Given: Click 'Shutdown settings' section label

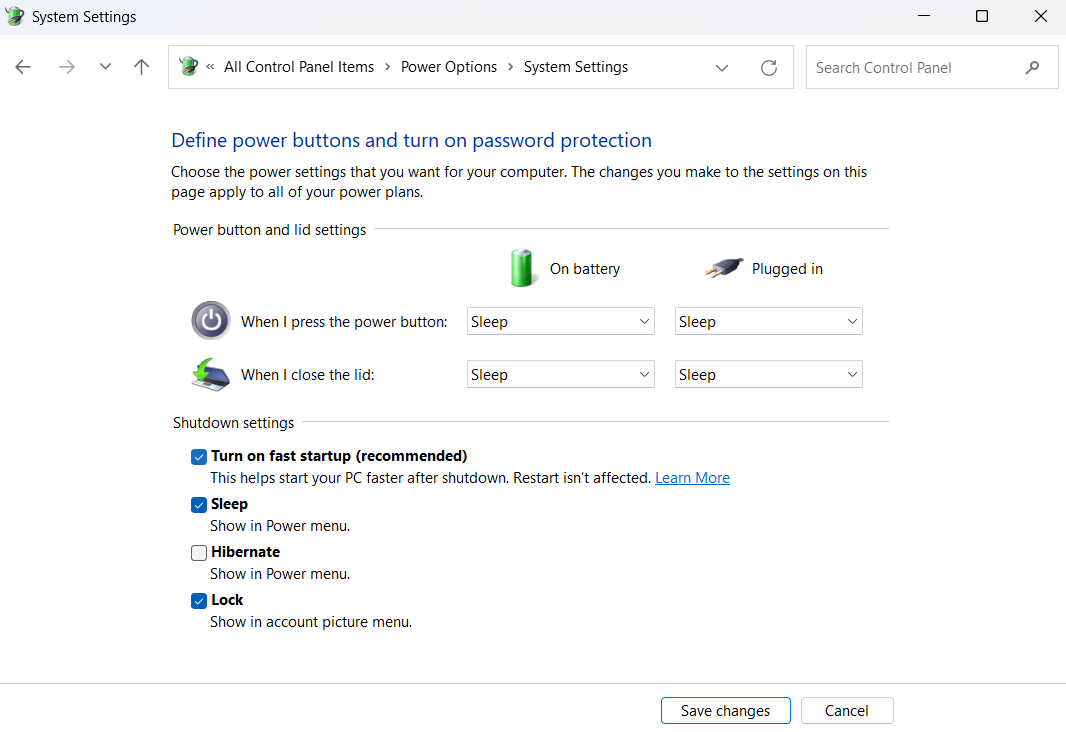Looking at the screenshot, I should pos(233,423).
